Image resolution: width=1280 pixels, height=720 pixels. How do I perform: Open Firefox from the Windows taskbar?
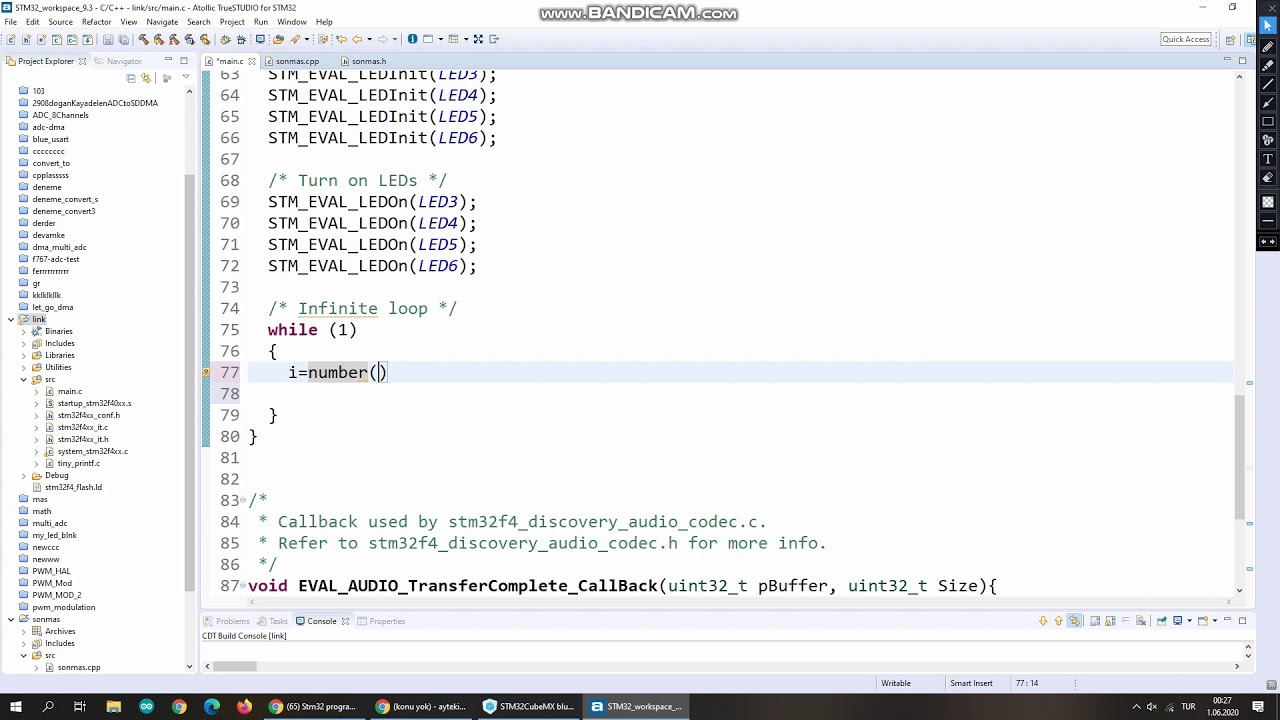(x=245, y=706)
